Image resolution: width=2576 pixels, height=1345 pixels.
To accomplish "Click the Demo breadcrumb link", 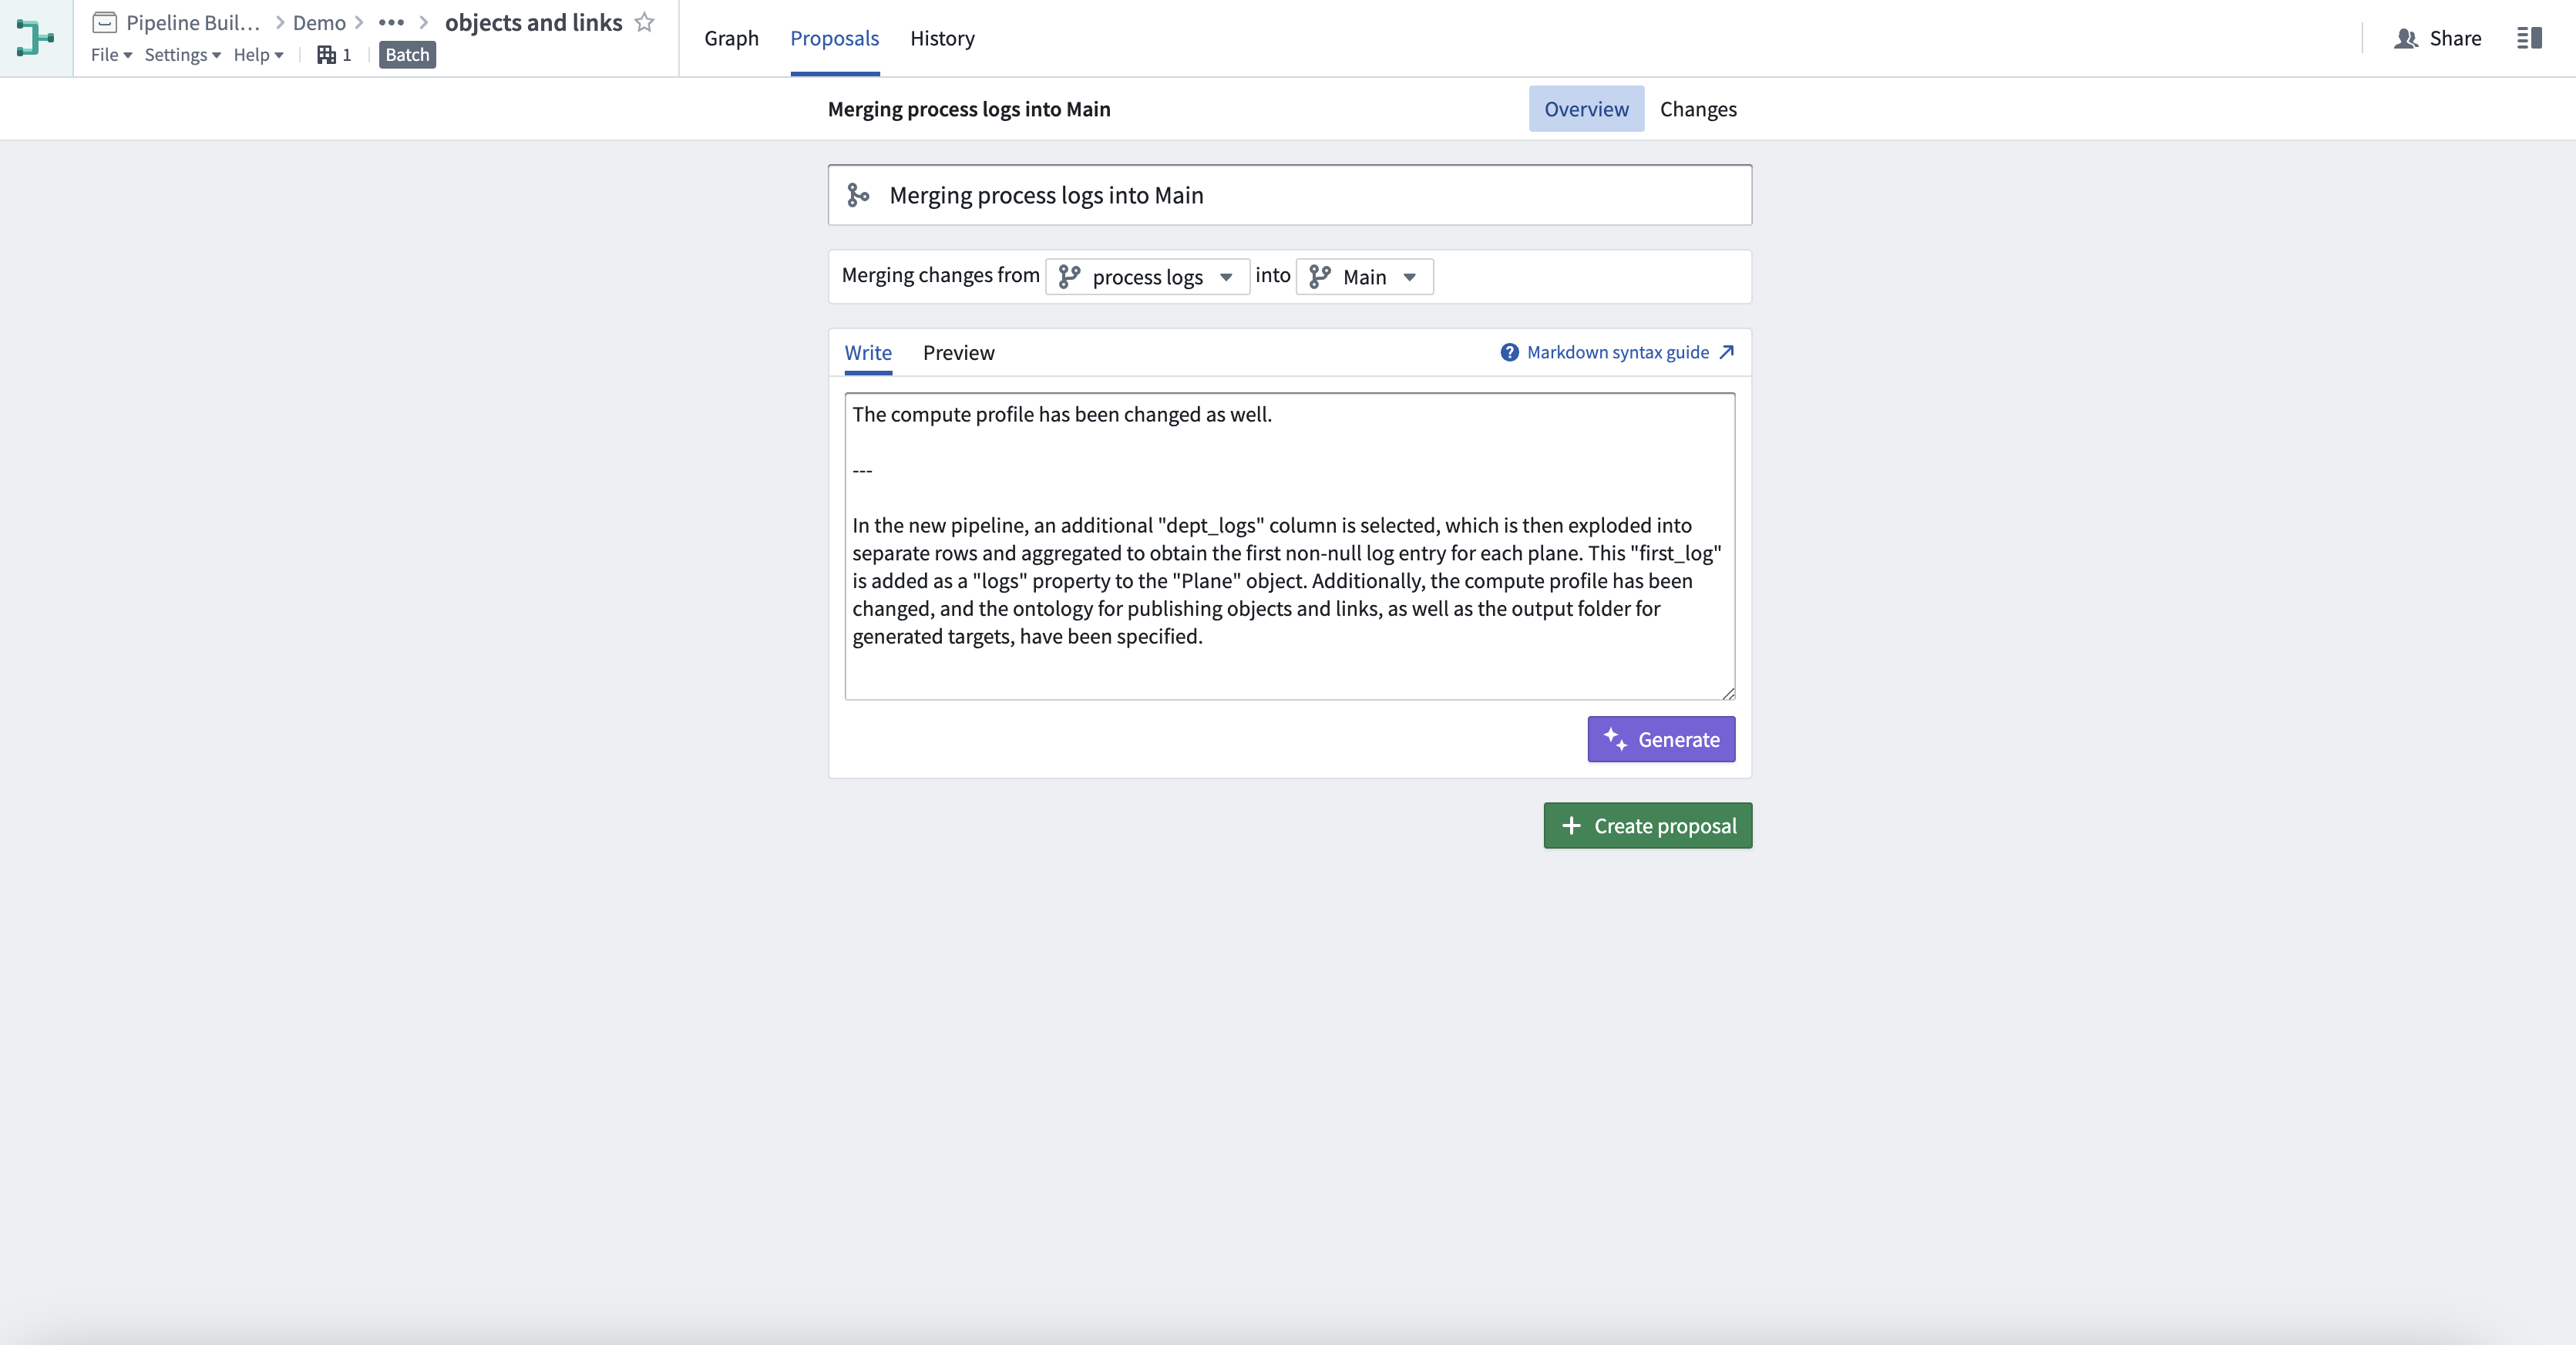I will point(319,22).
